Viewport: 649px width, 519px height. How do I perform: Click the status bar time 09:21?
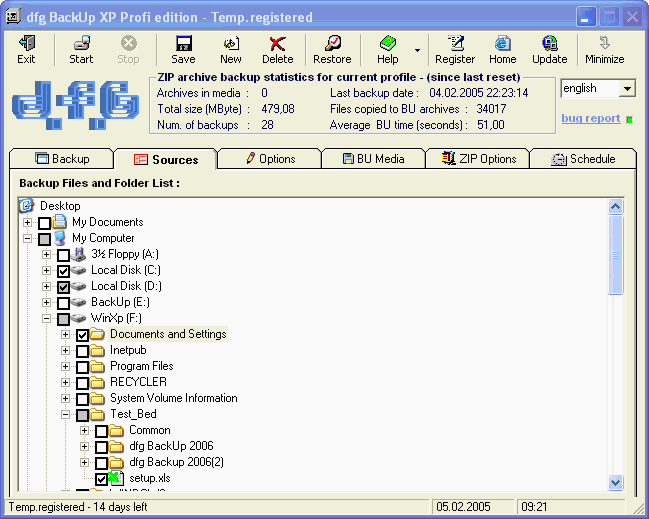pos(534,507)
